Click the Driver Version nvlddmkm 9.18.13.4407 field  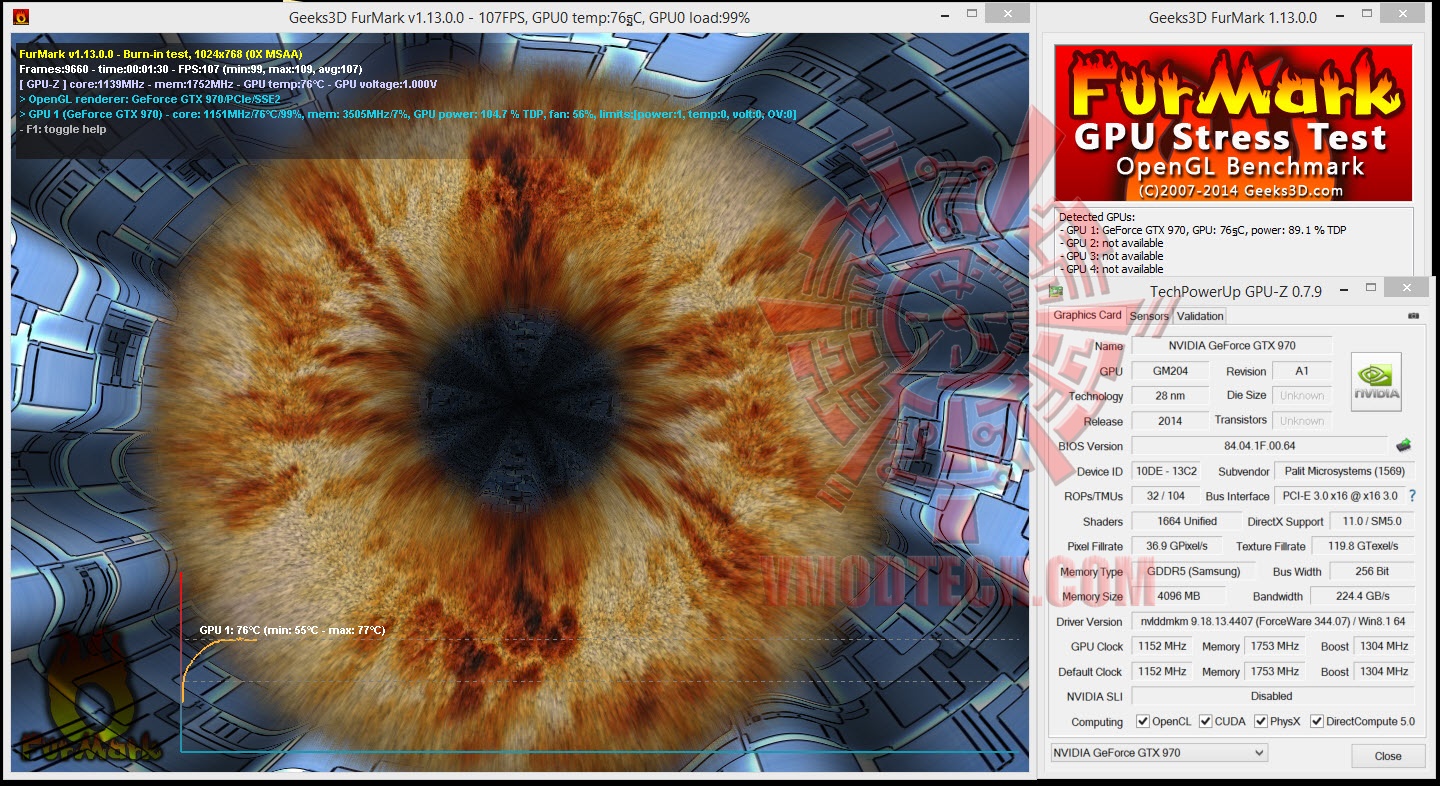[1273, 621]
